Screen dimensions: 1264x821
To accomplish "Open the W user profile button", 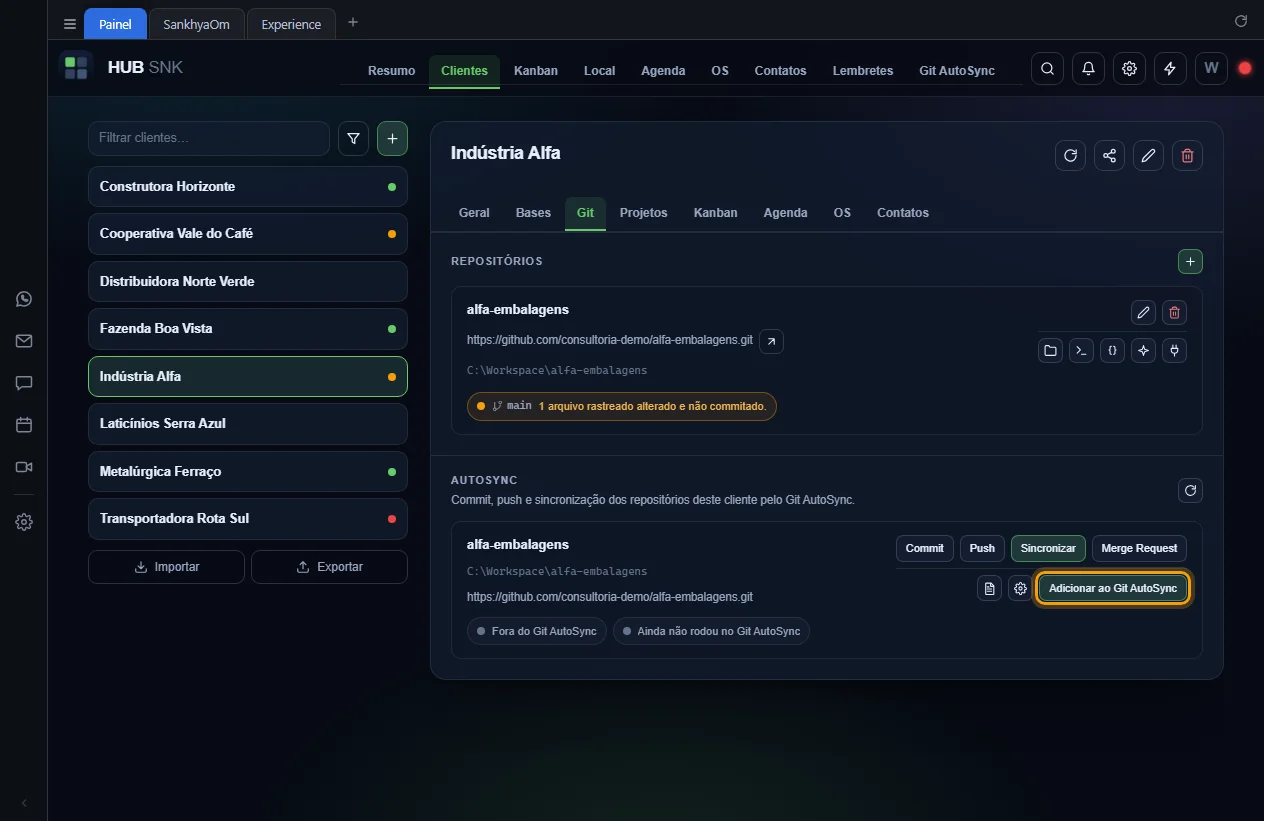I will (1211, 69).
